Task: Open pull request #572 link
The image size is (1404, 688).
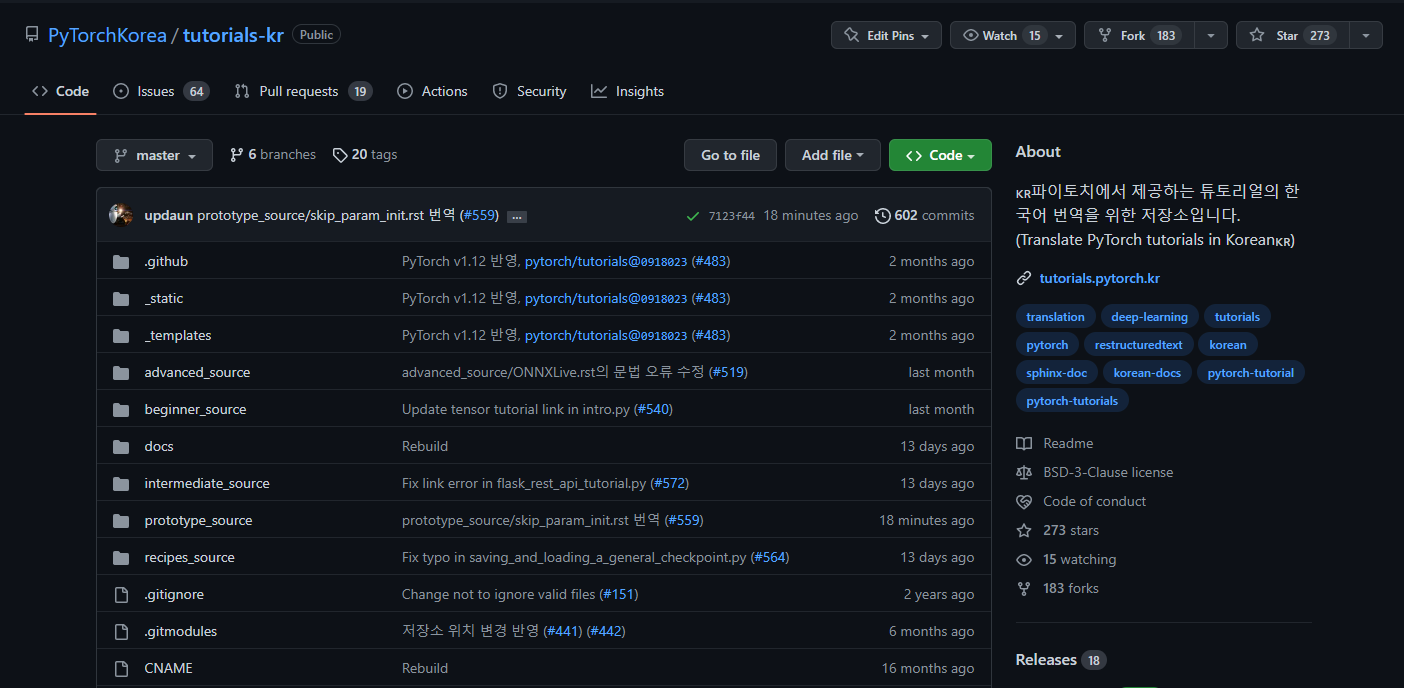Action: click(669, 483)
